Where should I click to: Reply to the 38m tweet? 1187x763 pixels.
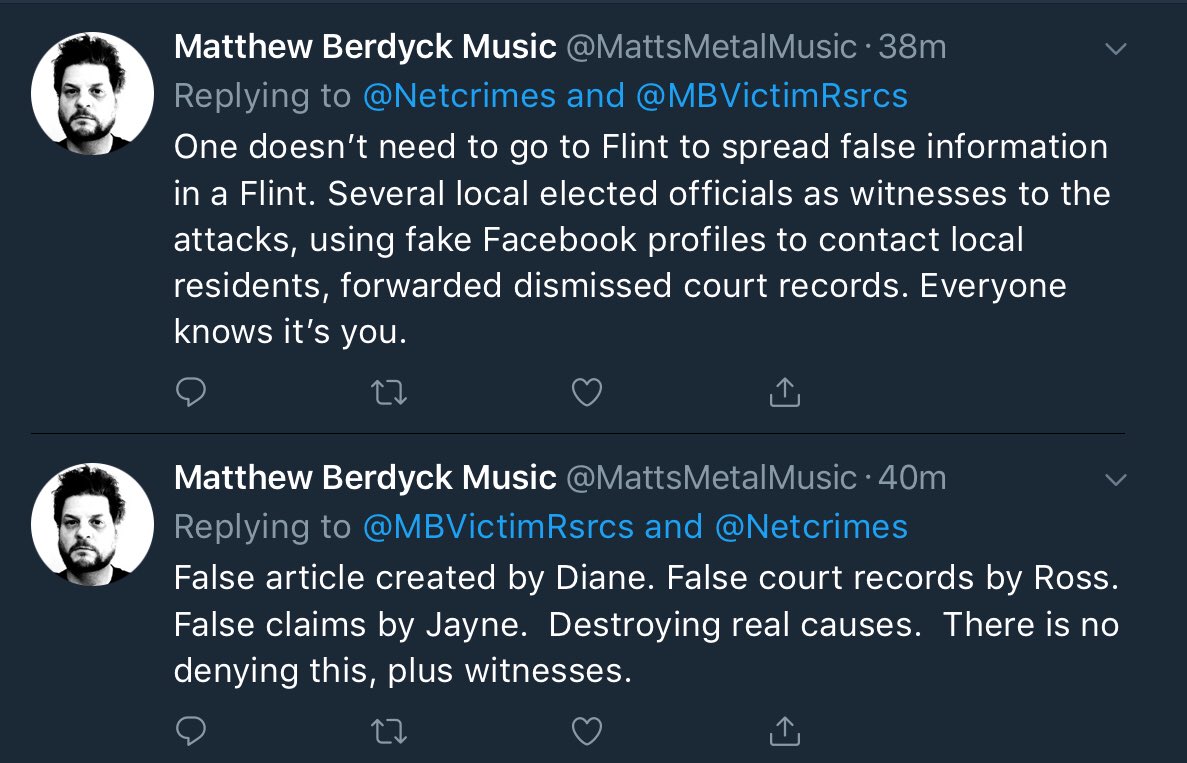[191, 392]
